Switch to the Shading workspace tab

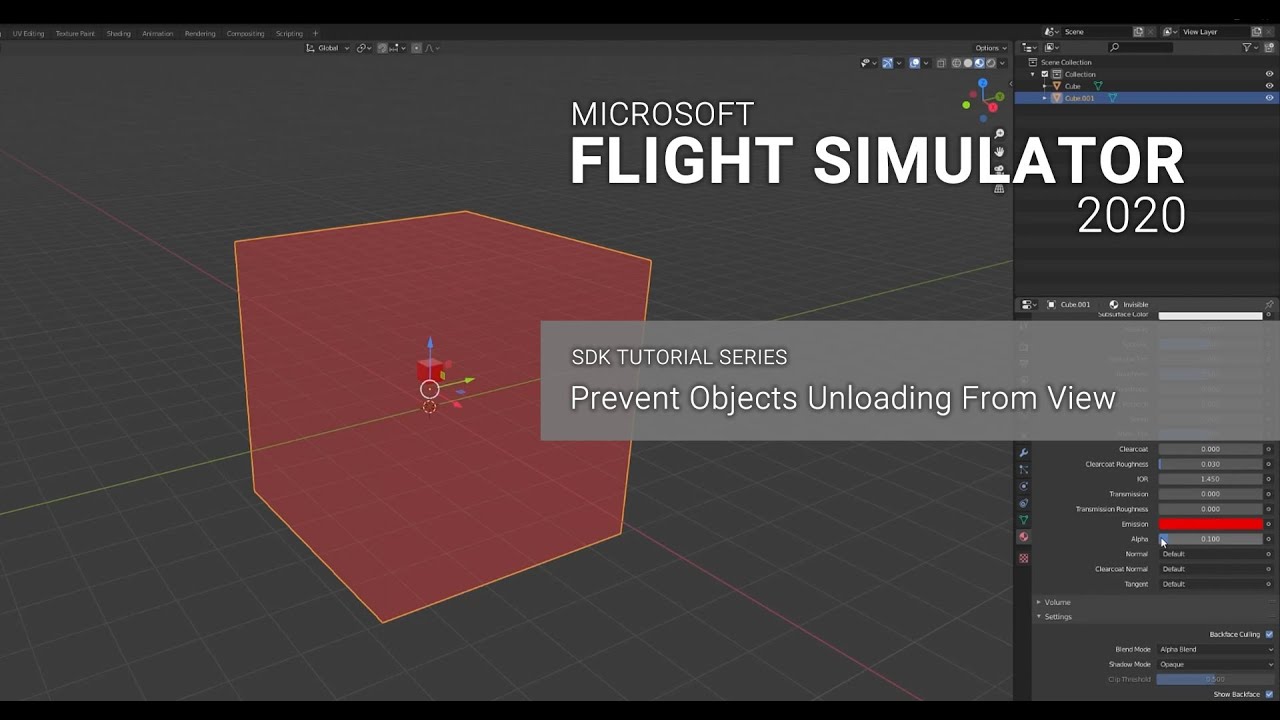[118, 33]
